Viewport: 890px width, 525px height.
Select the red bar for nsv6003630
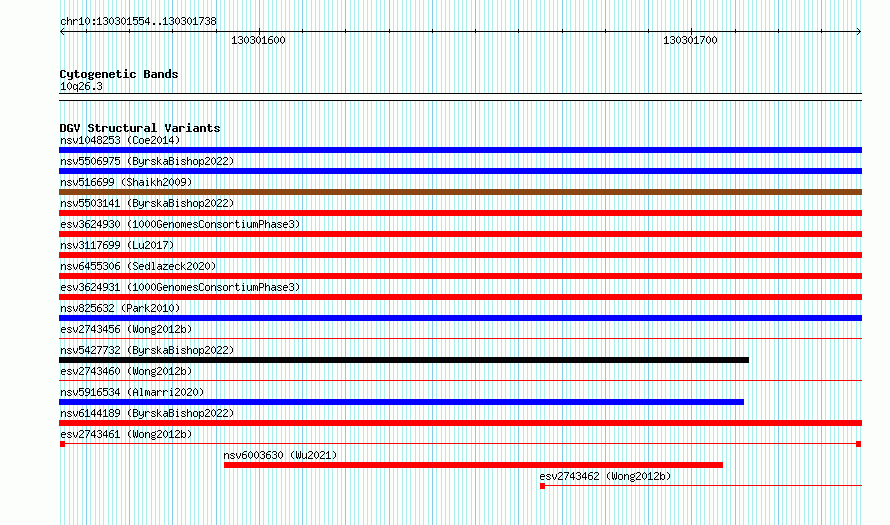[x=473, y=465]
